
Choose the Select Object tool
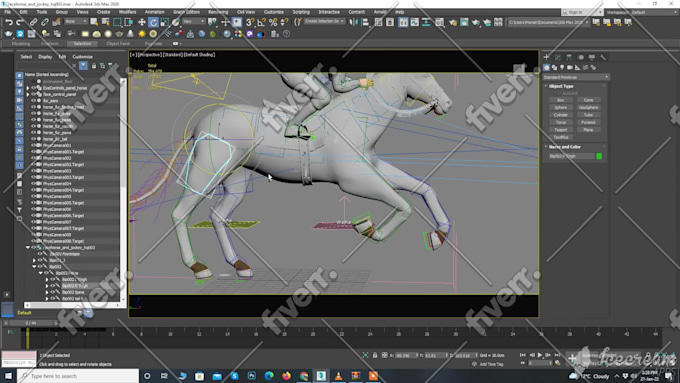[x=94, y=22]
